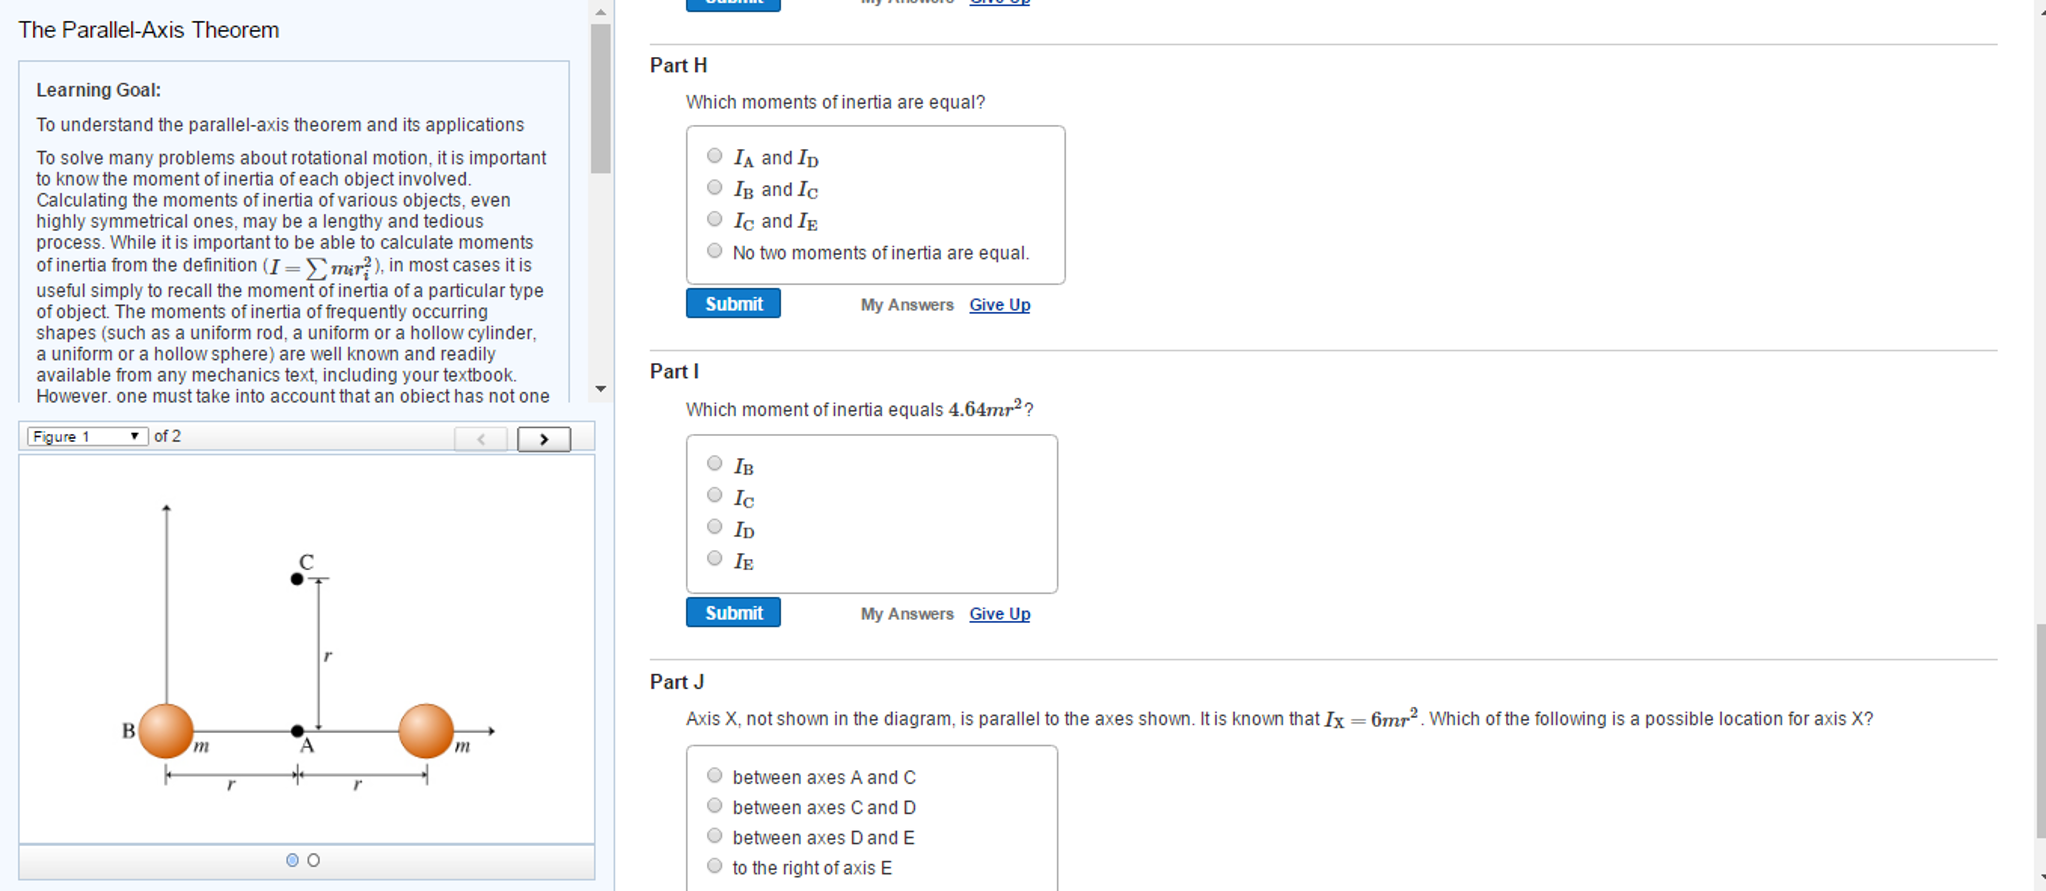Viewport: 2046px width, 891px height.
Task: Select 'IE' option in Part I
Action: (x=714, y=558)
